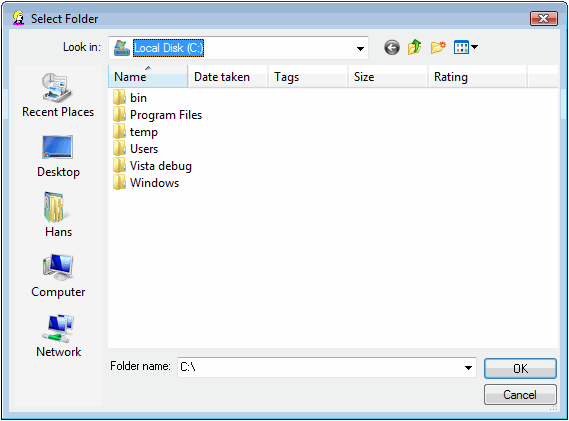
Task: Expand the Folder name history dropdown
Action: pyautogui.click(x=468, y=368)
